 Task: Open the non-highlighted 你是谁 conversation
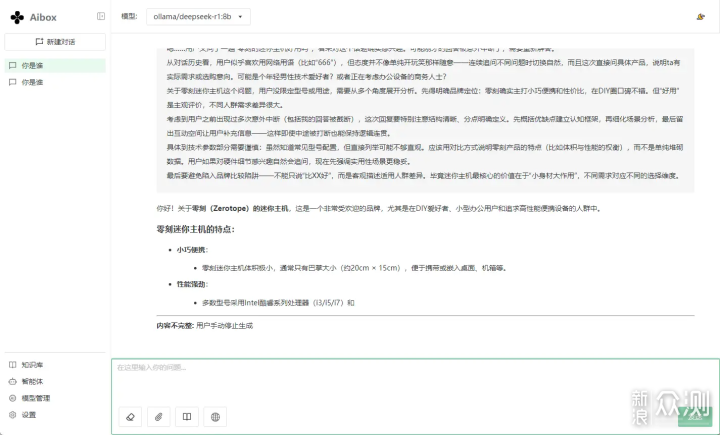pyautogui.click(x=55, y=82)
